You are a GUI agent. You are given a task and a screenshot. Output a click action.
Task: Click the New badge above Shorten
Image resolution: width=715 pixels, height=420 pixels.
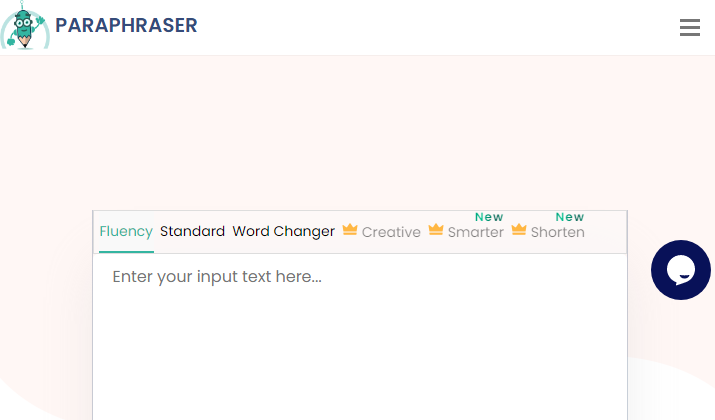pyautogui.click(x=570, y=217)
